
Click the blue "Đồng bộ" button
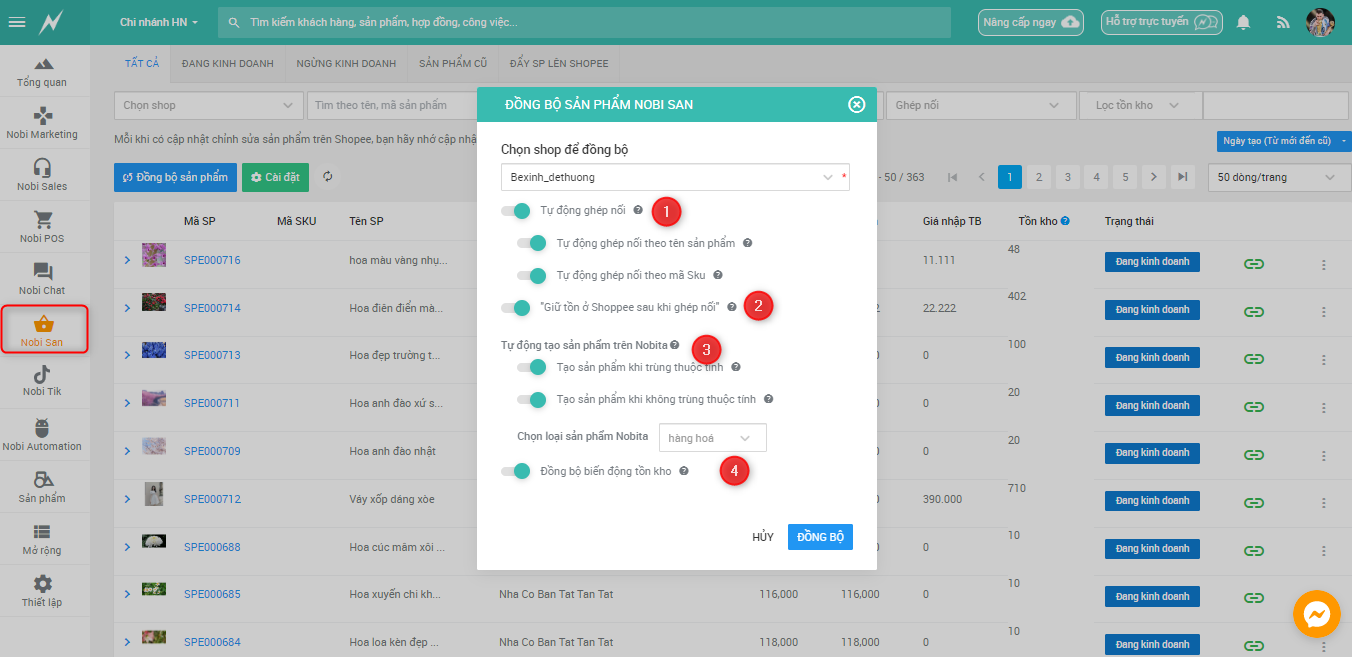[x=819, y=537]
